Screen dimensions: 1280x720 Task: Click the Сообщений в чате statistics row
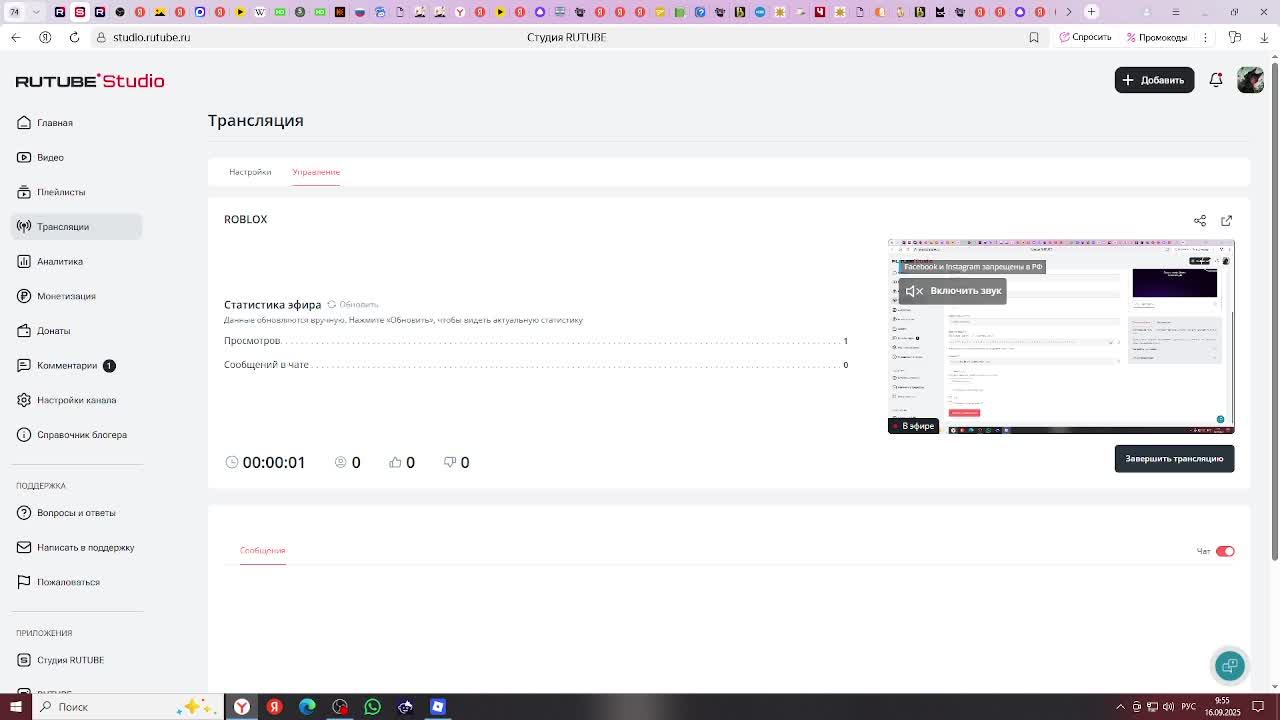coord(536,365)
